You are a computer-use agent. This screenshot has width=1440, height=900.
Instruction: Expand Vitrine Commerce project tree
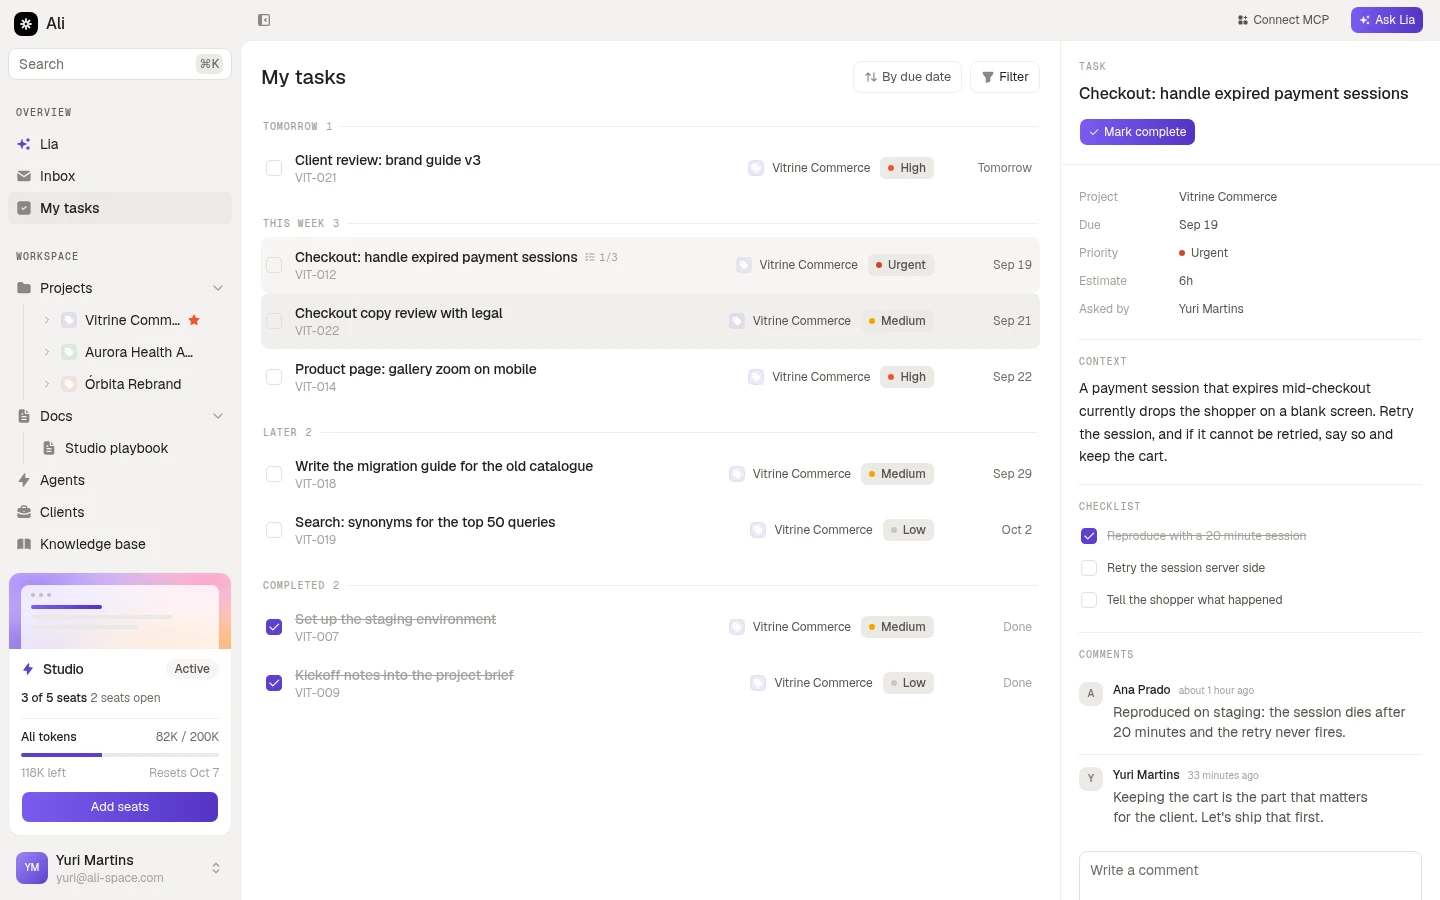tap(46, 320)
